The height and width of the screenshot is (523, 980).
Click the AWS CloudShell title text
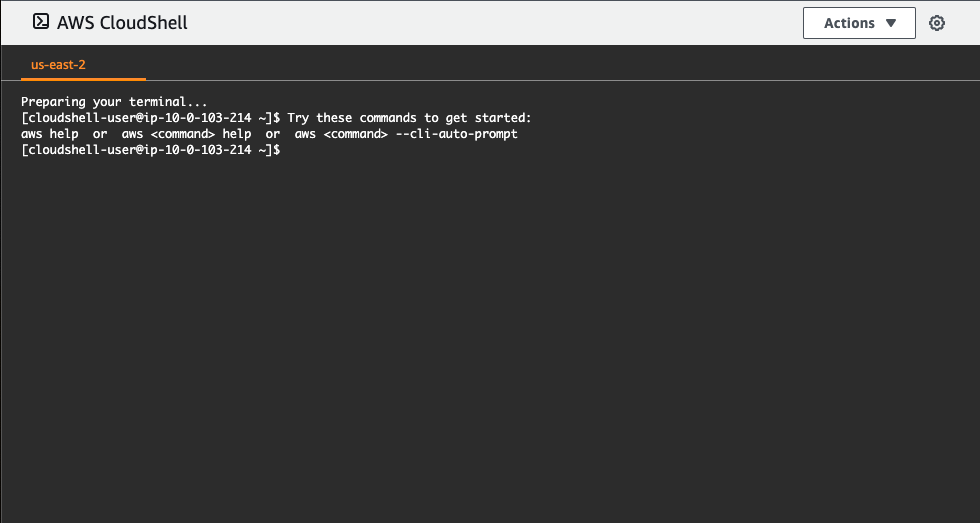coord(122,22)
